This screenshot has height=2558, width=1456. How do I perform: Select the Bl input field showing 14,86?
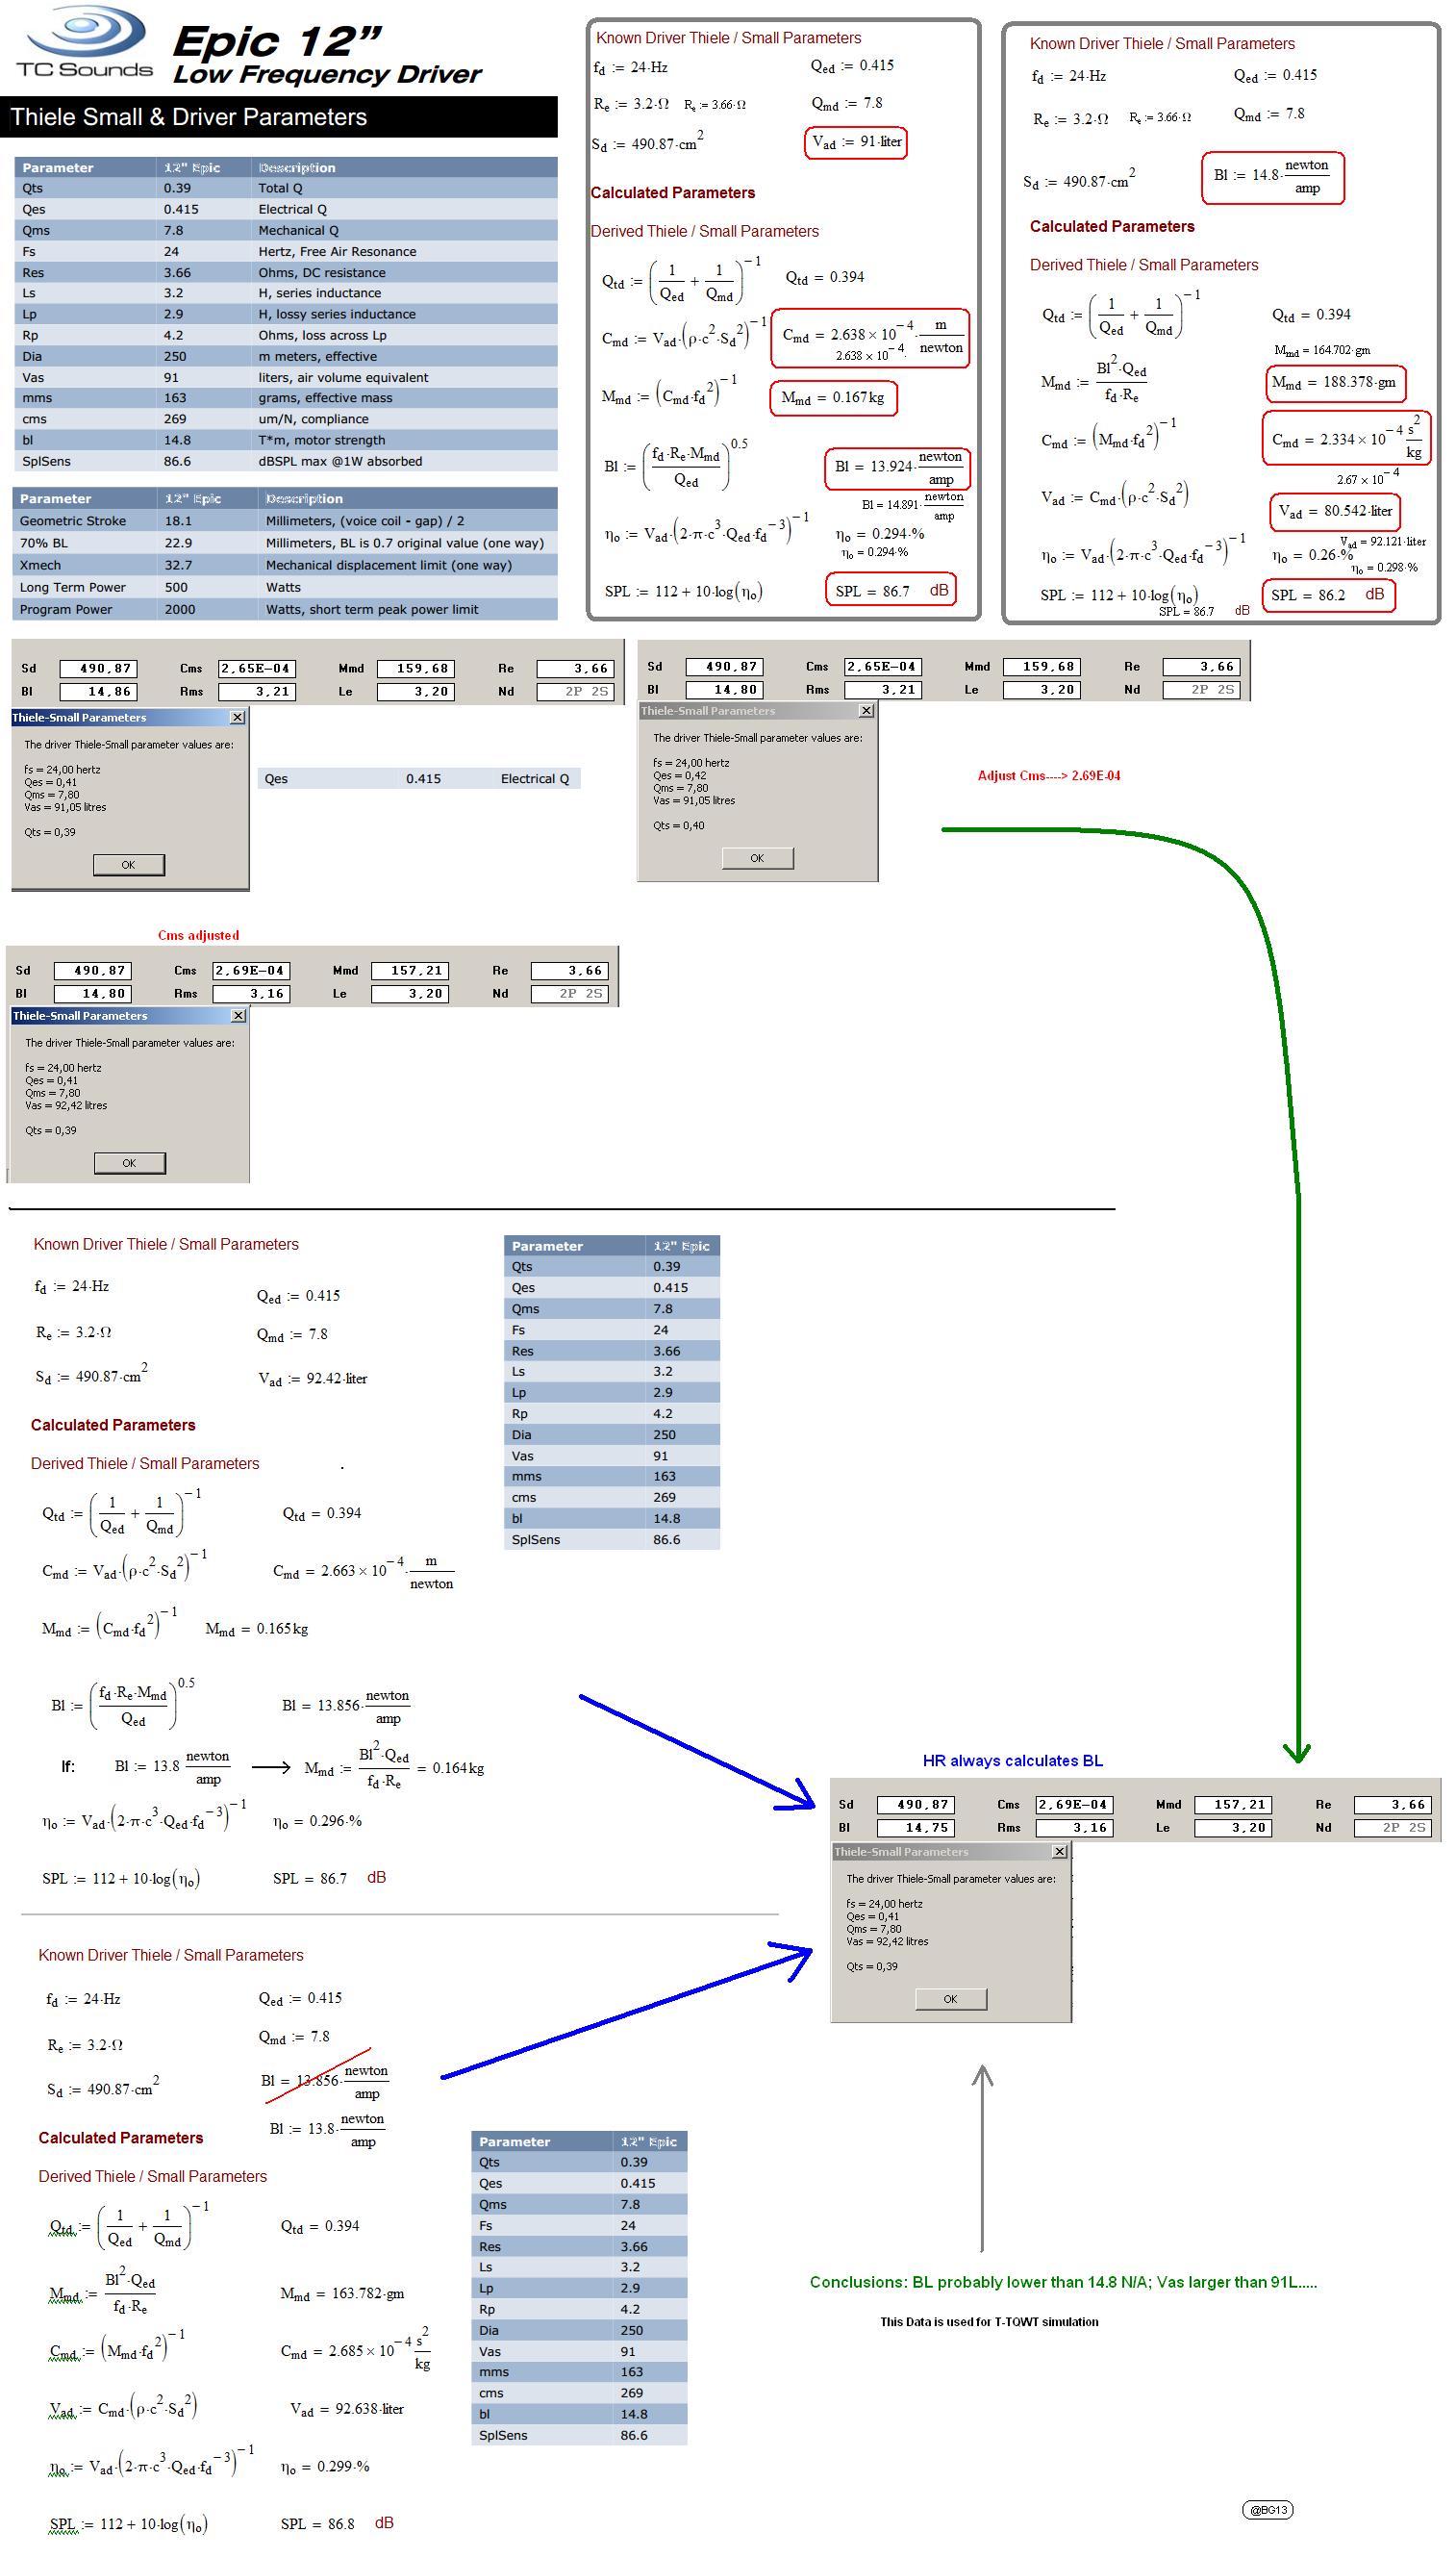click(x=98, y=691)
